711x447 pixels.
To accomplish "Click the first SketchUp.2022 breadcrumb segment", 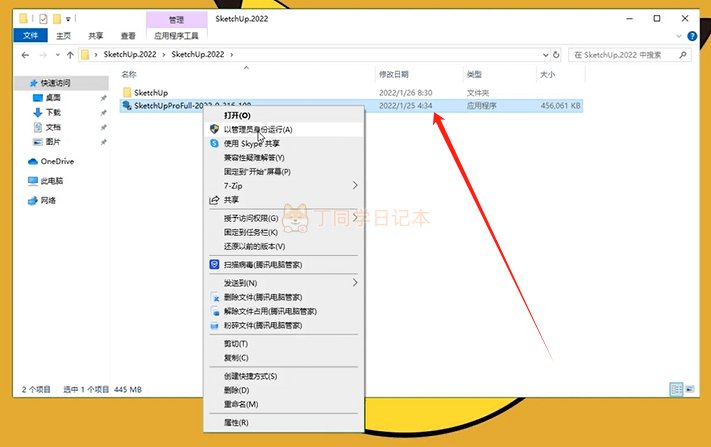I will [x=130, y=54].
